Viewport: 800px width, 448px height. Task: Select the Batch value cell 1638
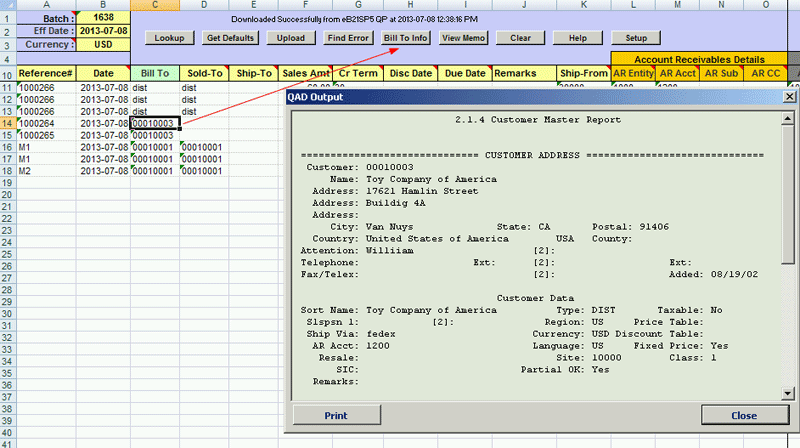(x=103, y=17)
